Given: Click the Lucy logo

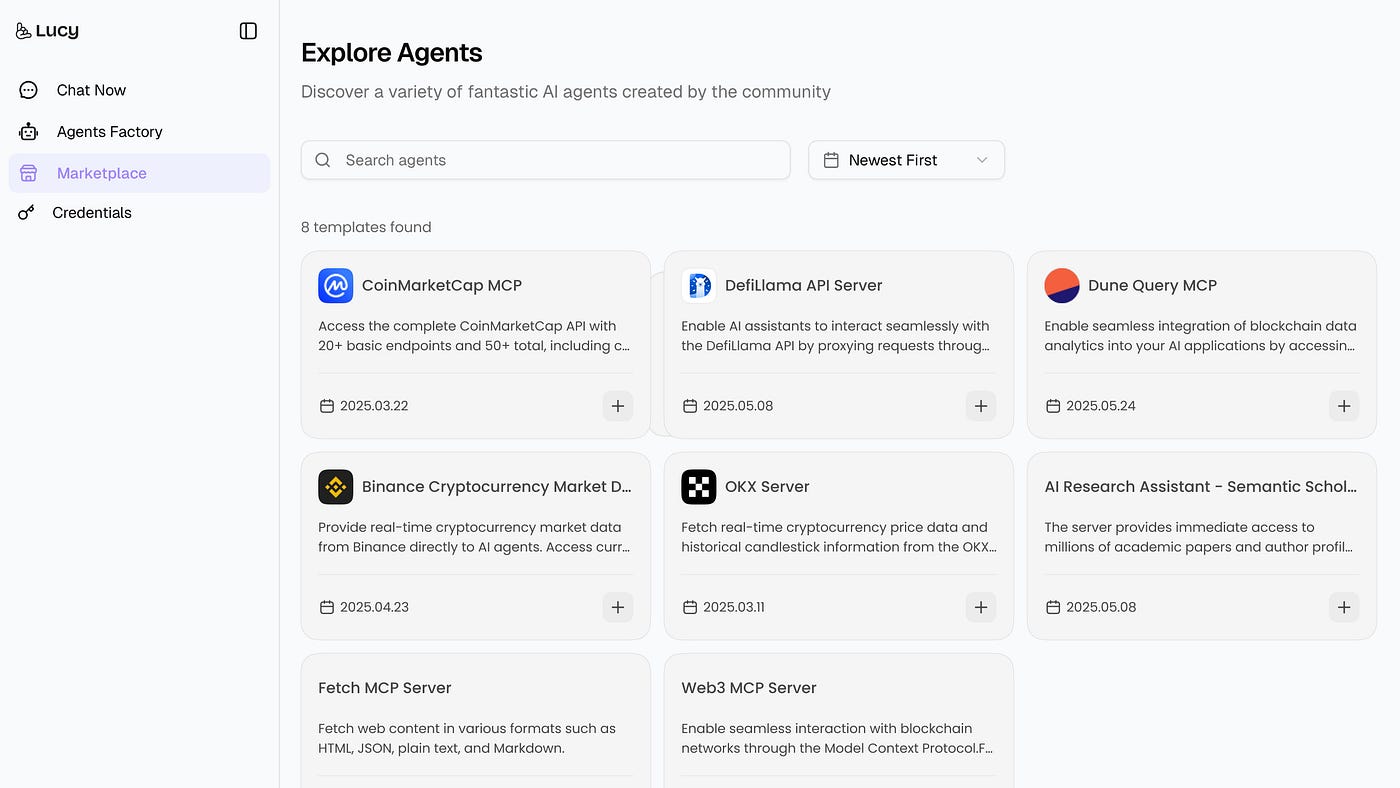Looking at the screenshot, I should tap(47, 31).
